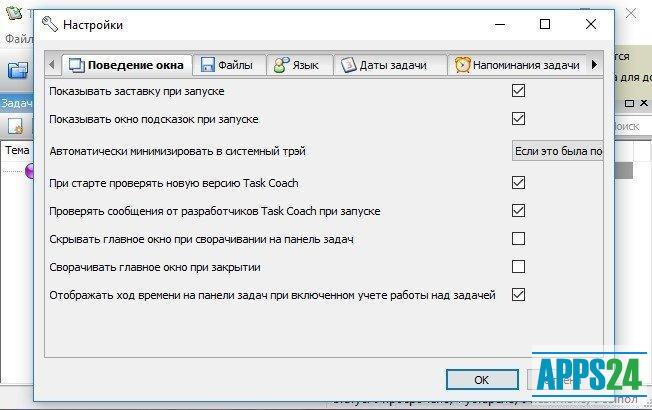Click the floppy disk icon on Файлы tab
652x410 pixels.
tap(208, 65)
